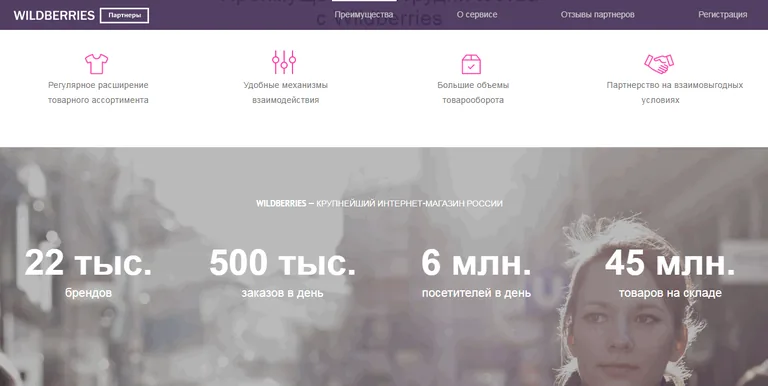
Task: Click the заказов в день label
Action: point(282,293)
